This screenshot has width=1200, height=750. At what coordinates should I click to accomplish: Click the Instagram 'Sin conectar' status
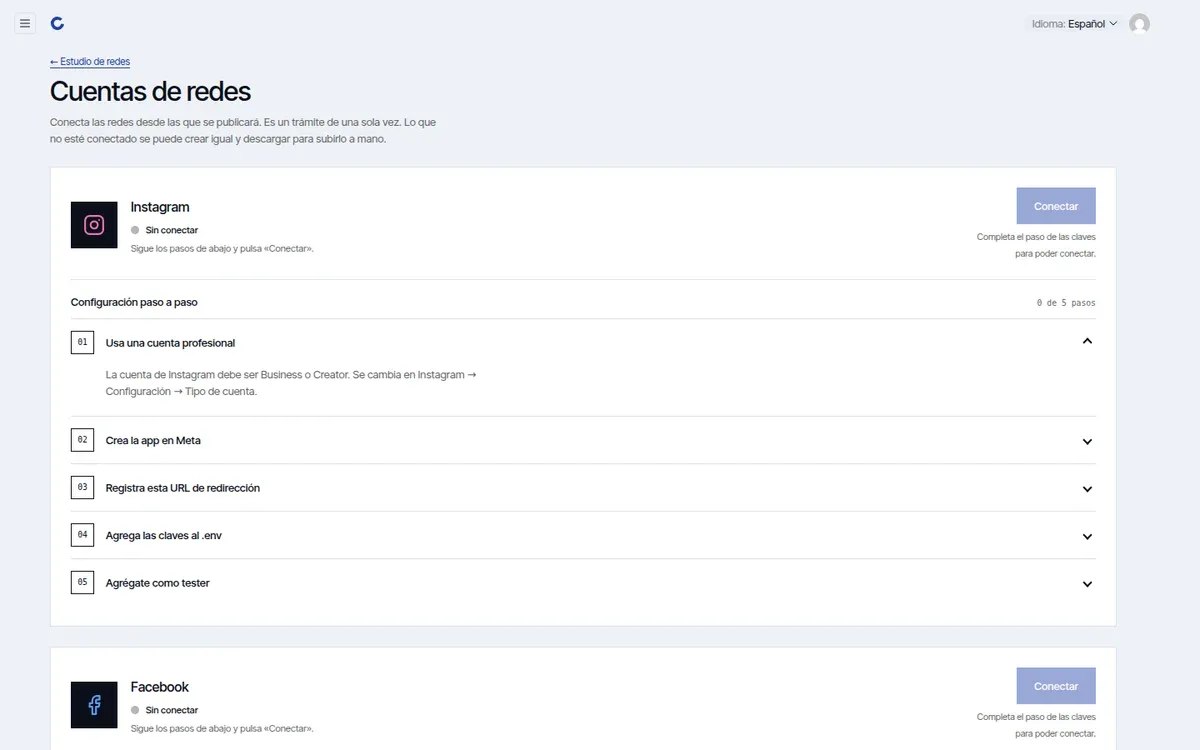coord(165,230)
